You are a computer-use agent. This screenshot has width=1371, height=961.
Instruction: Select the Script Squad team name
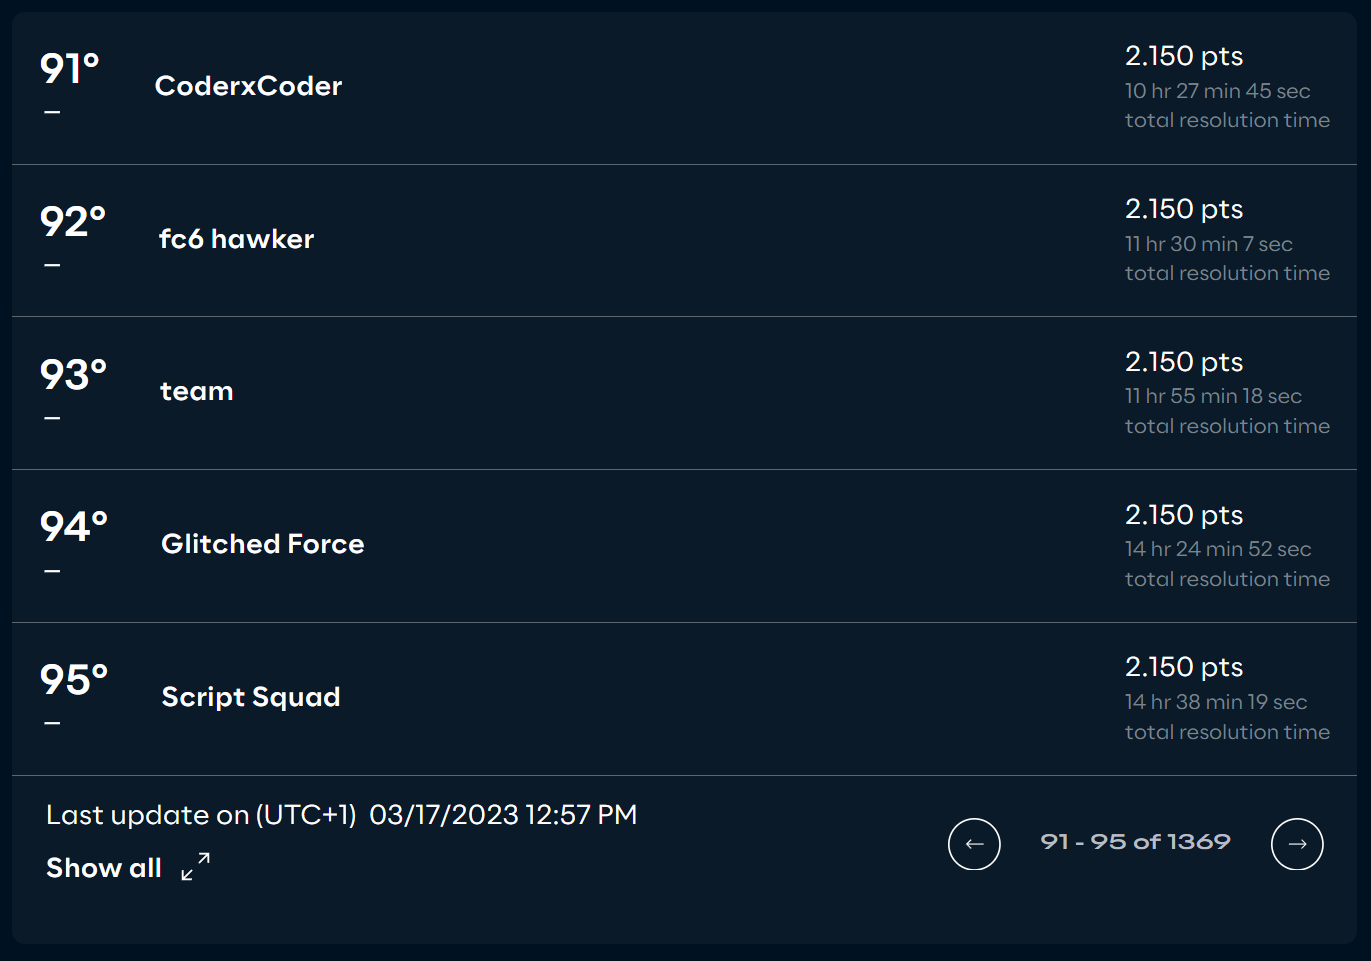click(x=251, y=697)
